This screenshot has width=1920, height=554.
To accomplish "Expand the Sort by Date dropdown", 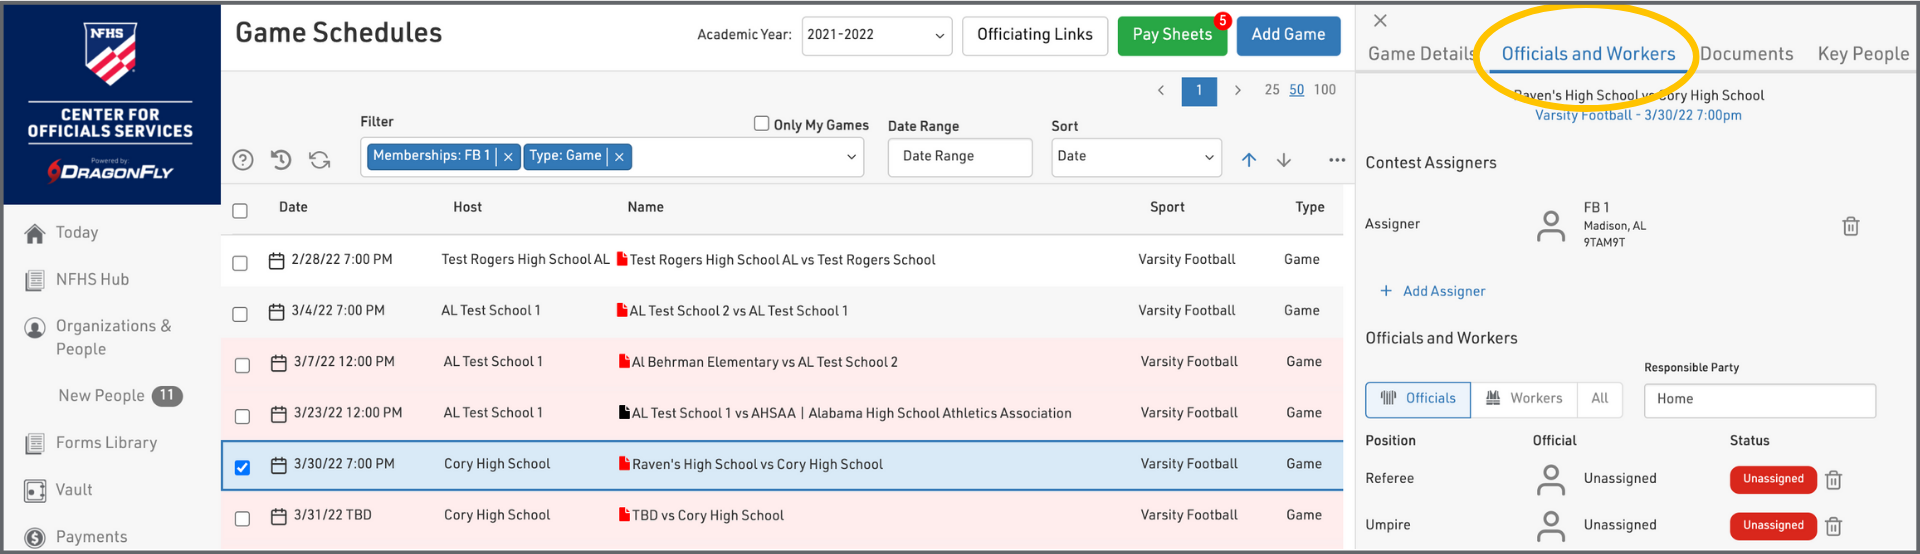I will pos(1135,157).
